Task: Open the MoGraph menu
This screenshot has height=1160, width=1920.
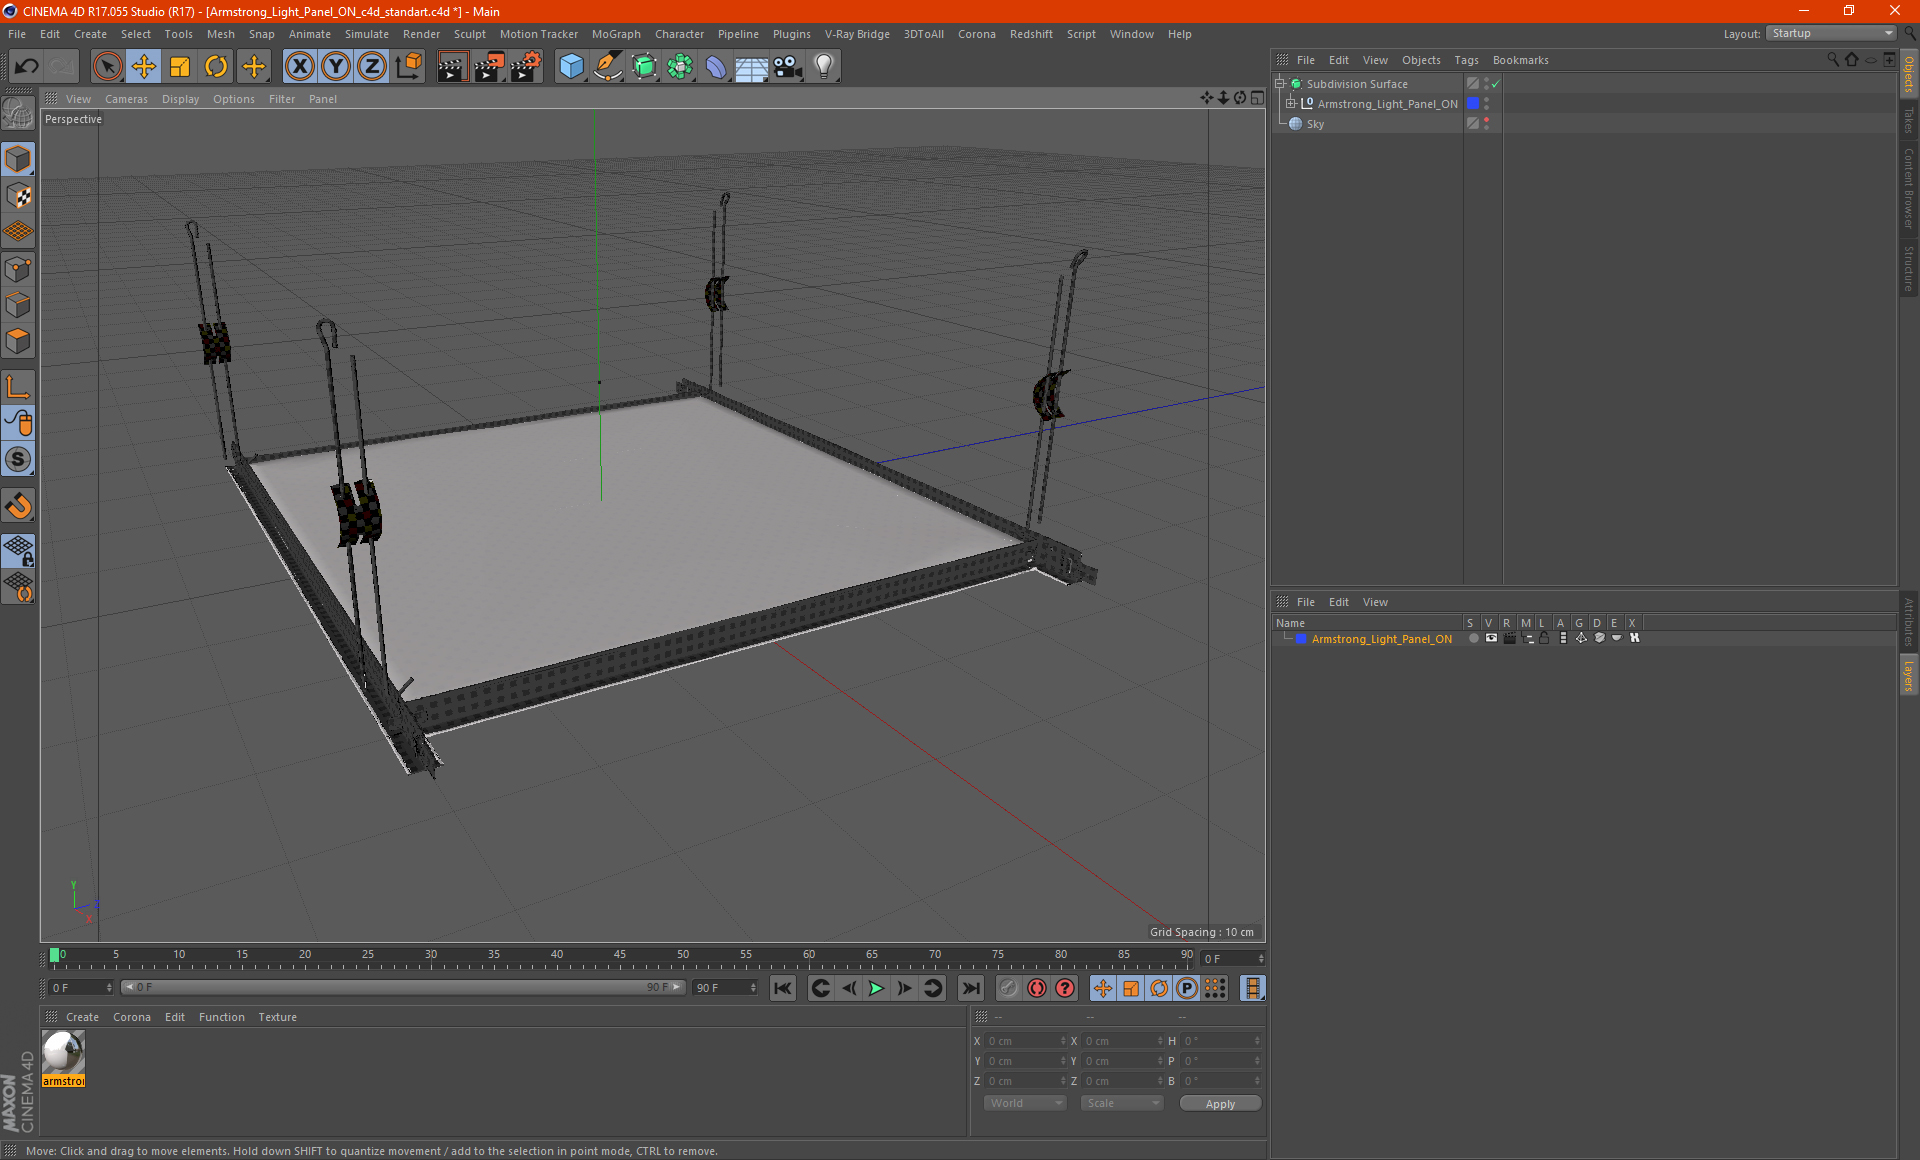Action: pyautogui.click(x=616, y=34)
